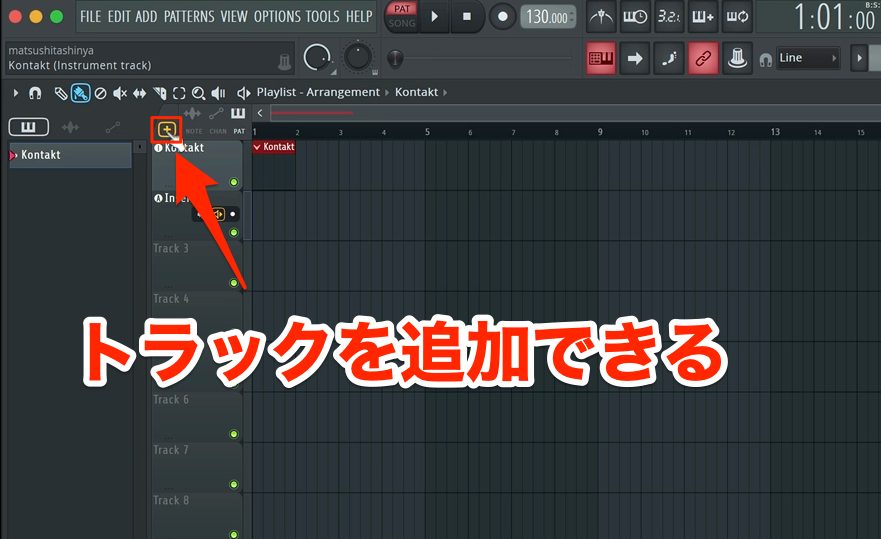Screen dimensions: 881x539
Task: Activate the Zoom magnifier tool
Action: tap(198, 93)
